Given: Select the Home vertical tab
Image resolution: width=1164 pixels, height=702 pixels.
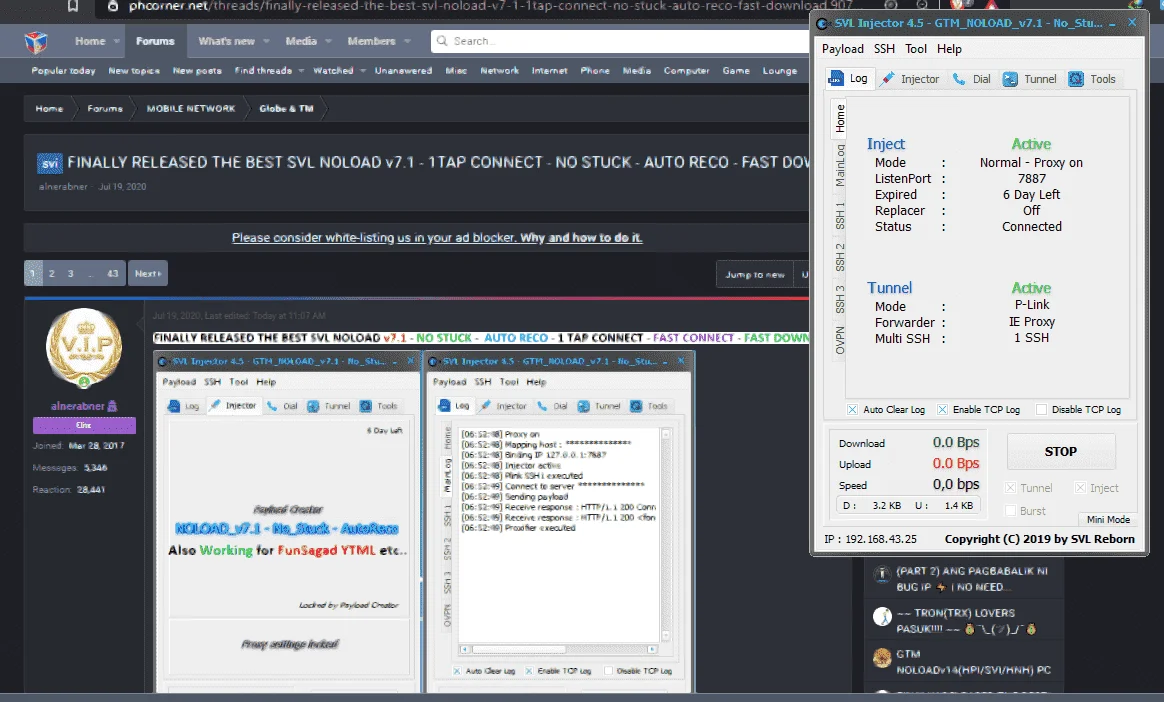Looking at the screenshot, I should coord(840,118).
